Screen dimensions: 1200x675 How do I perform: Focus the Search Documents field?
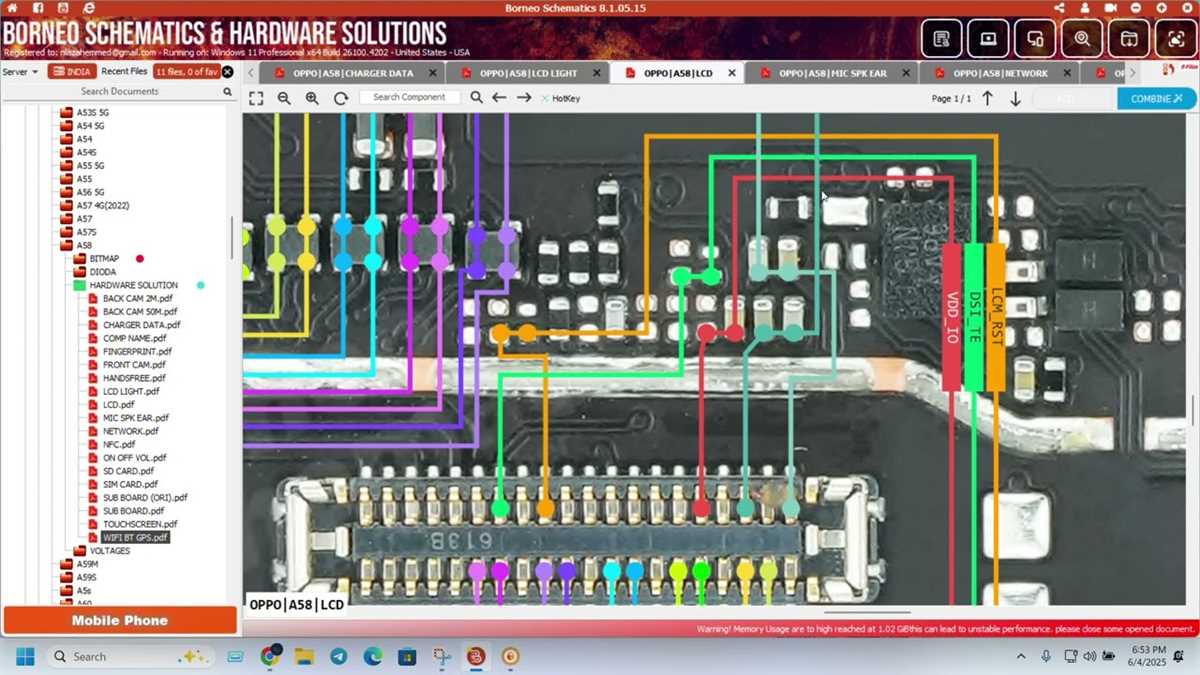coord(120,91)
